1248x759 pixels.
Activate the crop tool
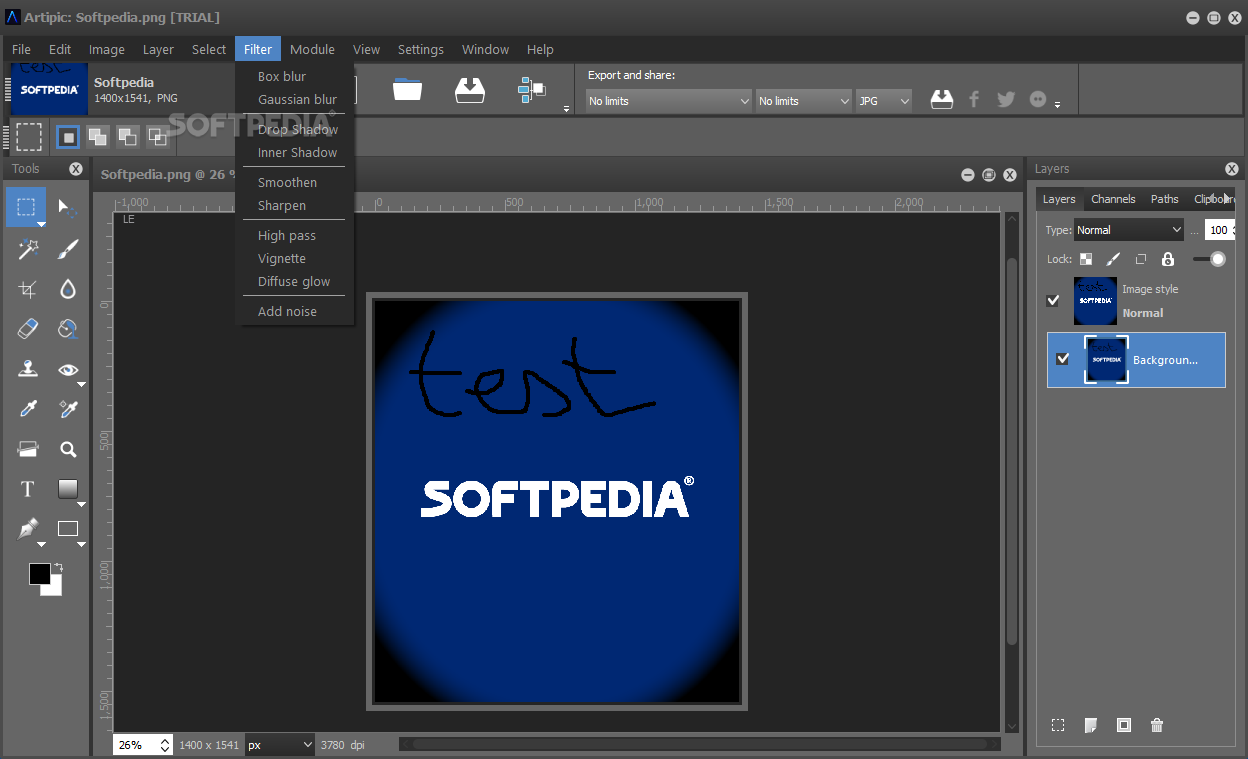click(27, 289)
